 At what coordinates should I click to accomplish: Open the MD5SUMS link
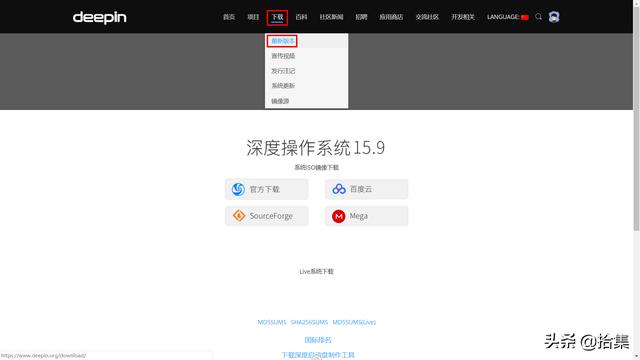point(272,322)
